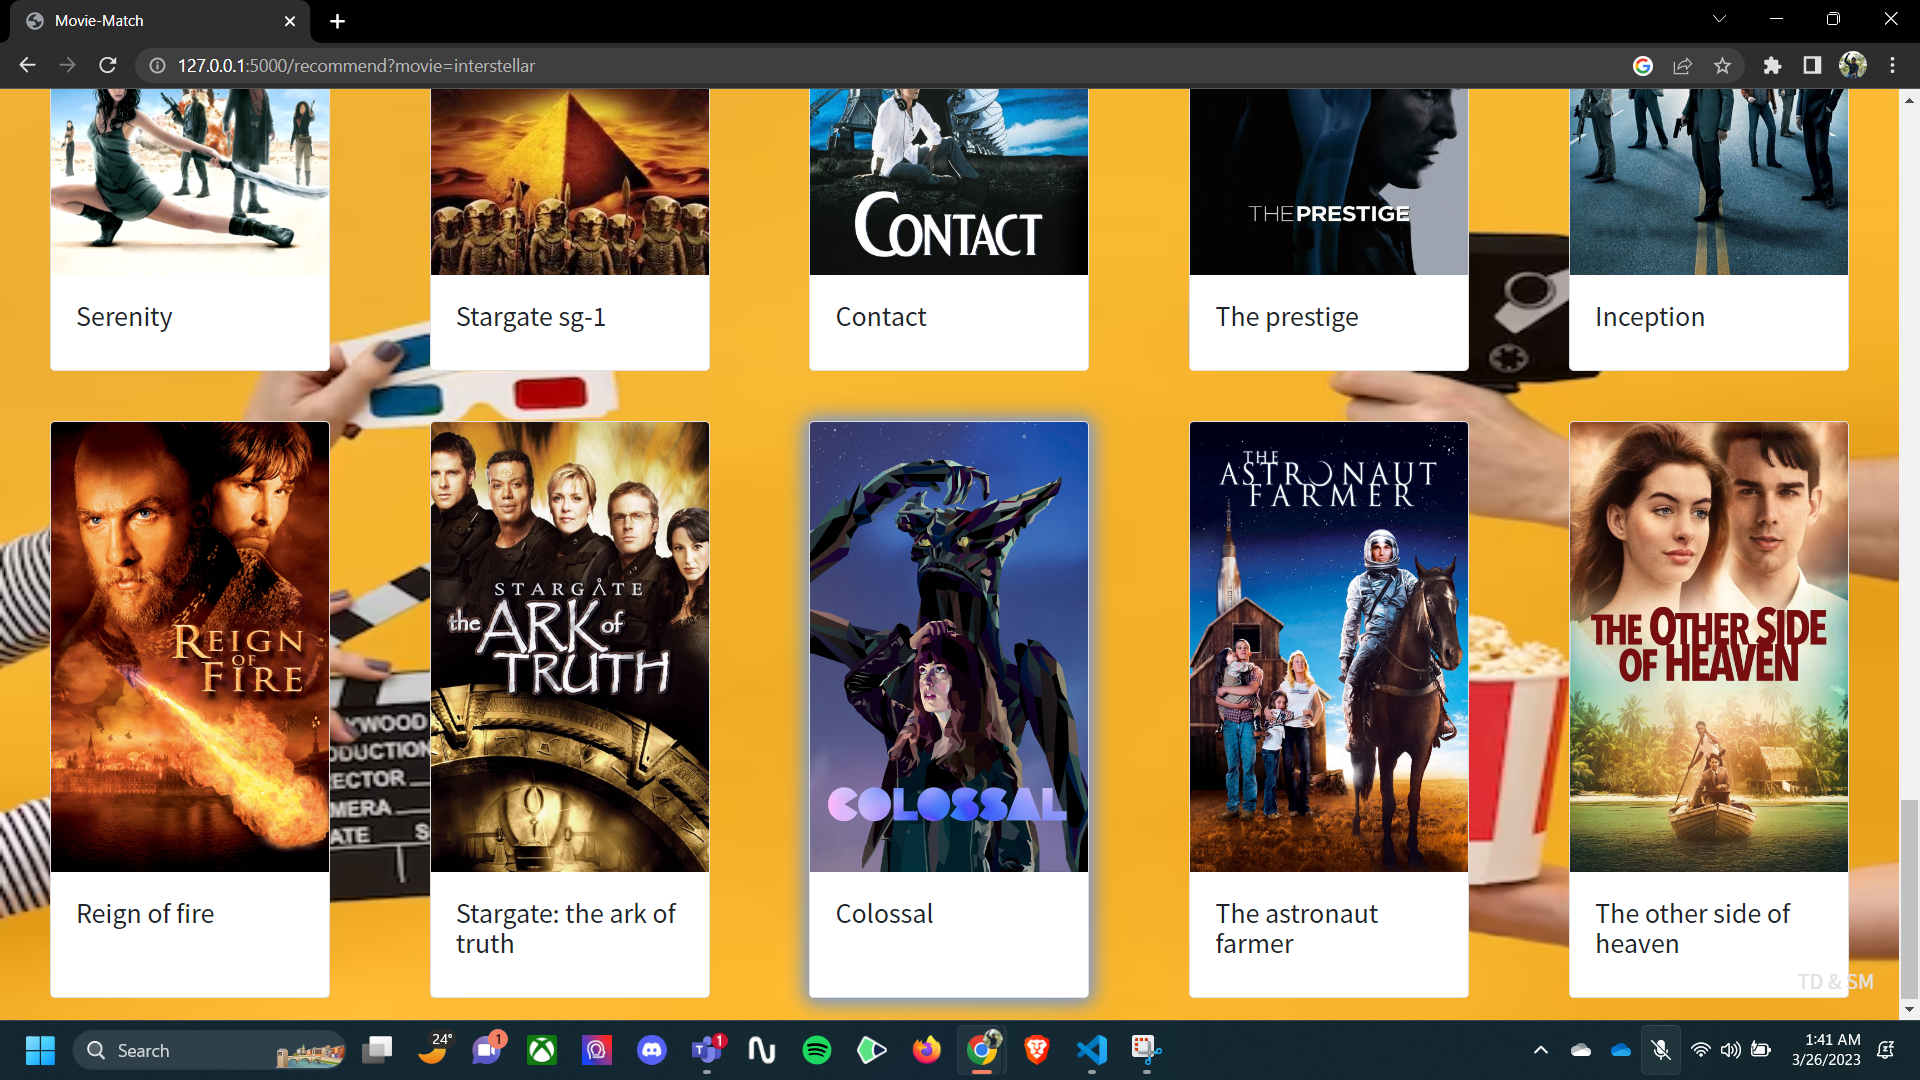Click the share page icon
The image size is (1920, 1080).
(1682, 65)
